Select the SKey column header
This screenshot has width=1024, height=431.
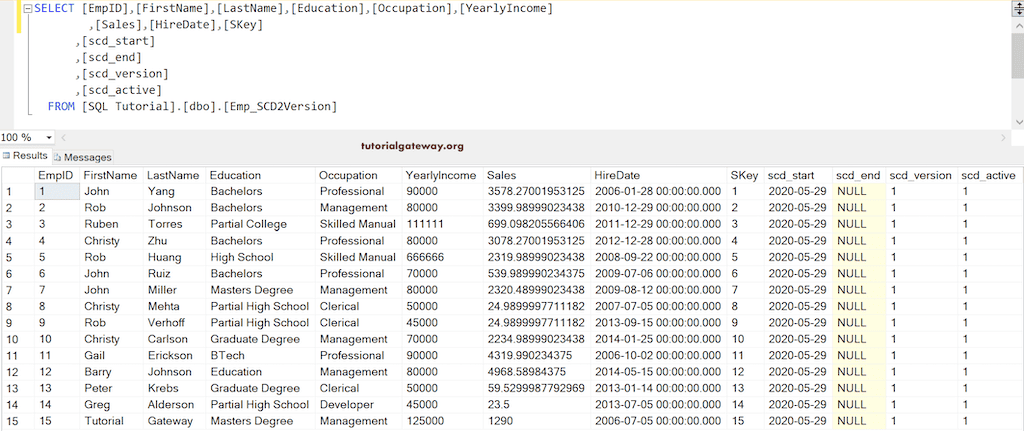click(x=746, y=175)
